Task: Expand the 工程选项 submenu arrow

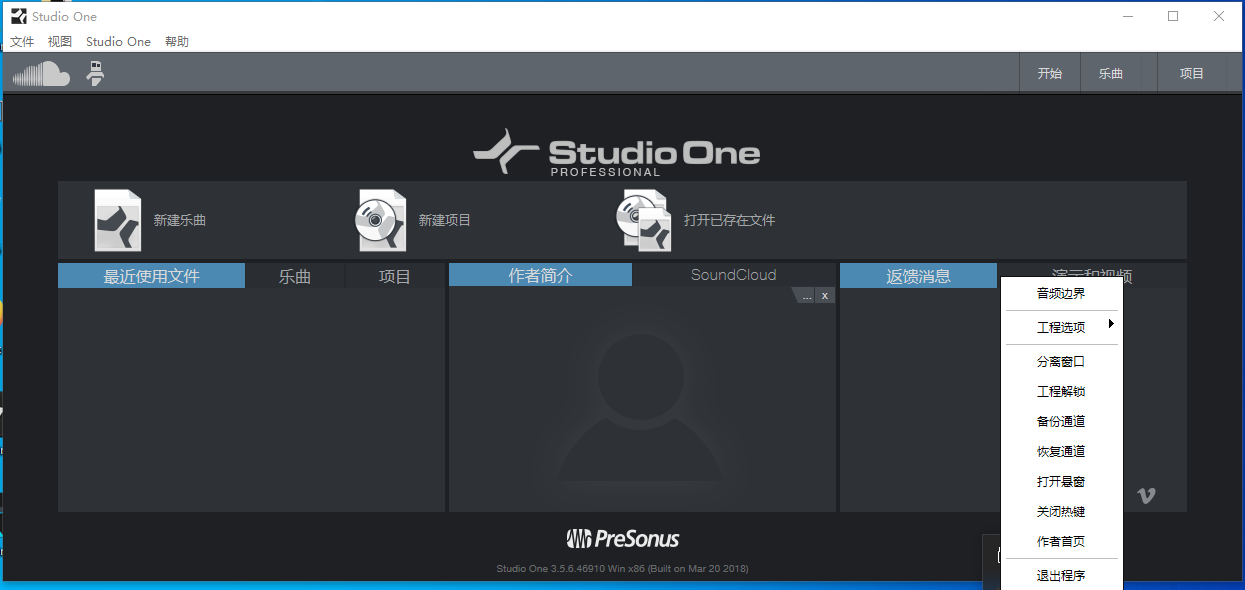Action: click(1111, 324)
